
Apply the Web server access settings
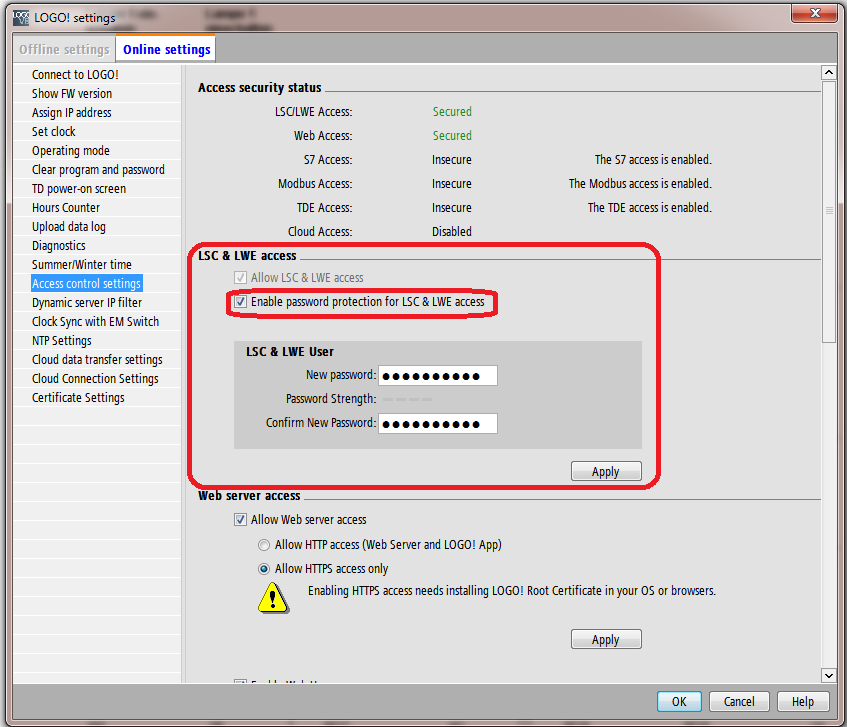606,640
